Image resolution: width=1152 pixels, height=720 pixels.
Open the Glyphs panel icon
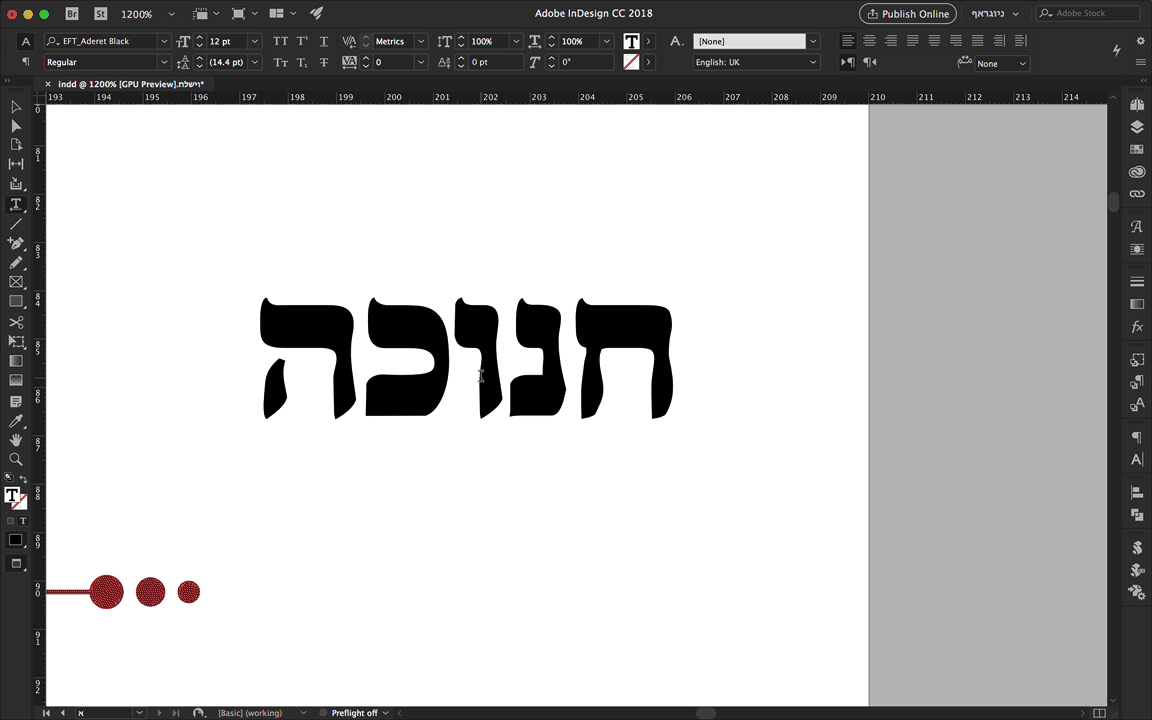(x=1137, y=227)
